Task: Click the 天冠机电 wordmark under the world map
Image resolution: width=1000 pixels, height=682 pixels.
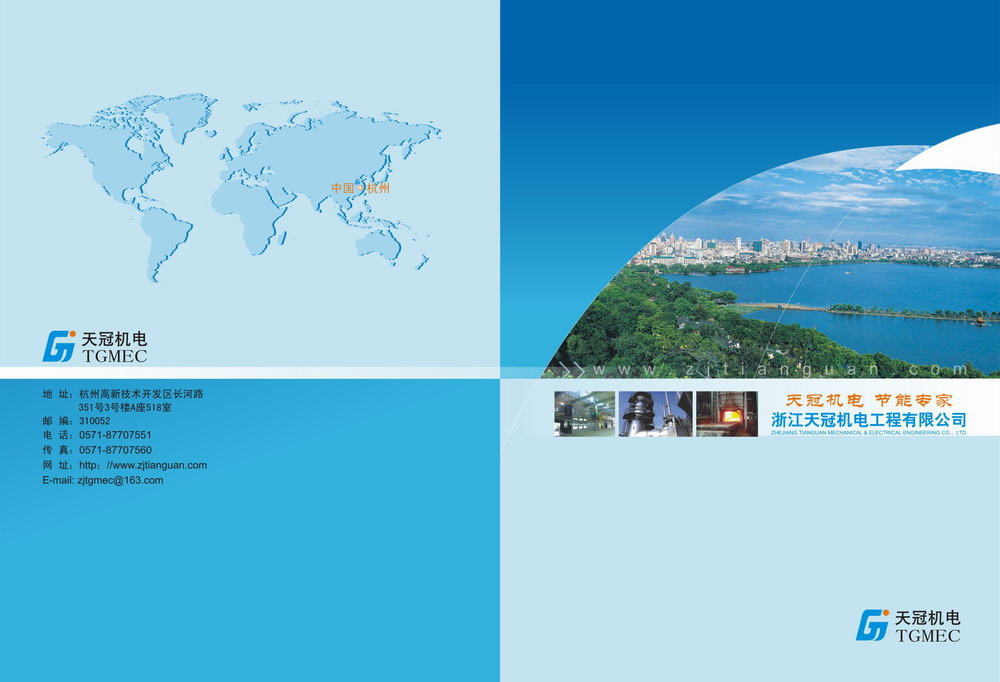Action: 114,339
